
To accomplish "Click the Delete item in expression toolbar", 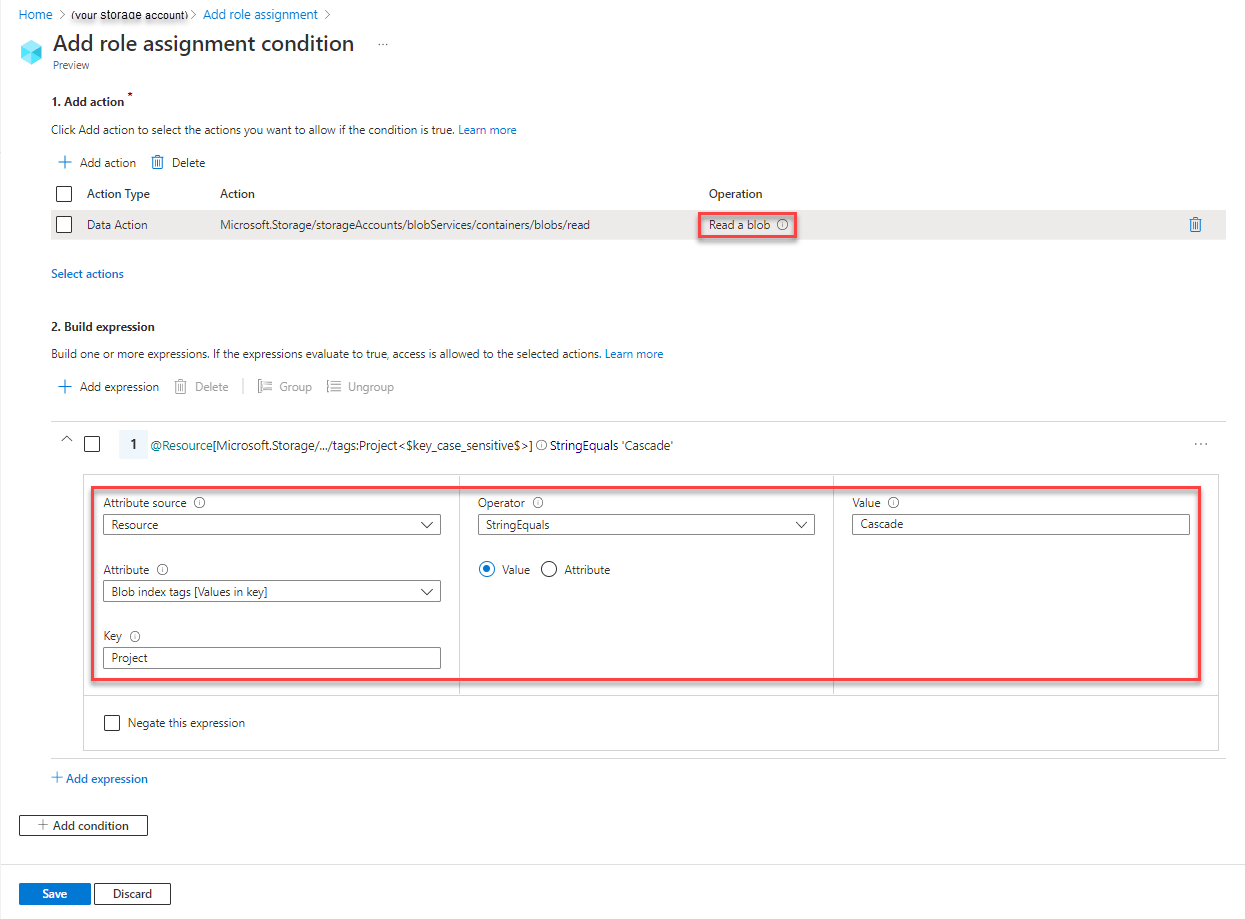I will coord(201,386).
